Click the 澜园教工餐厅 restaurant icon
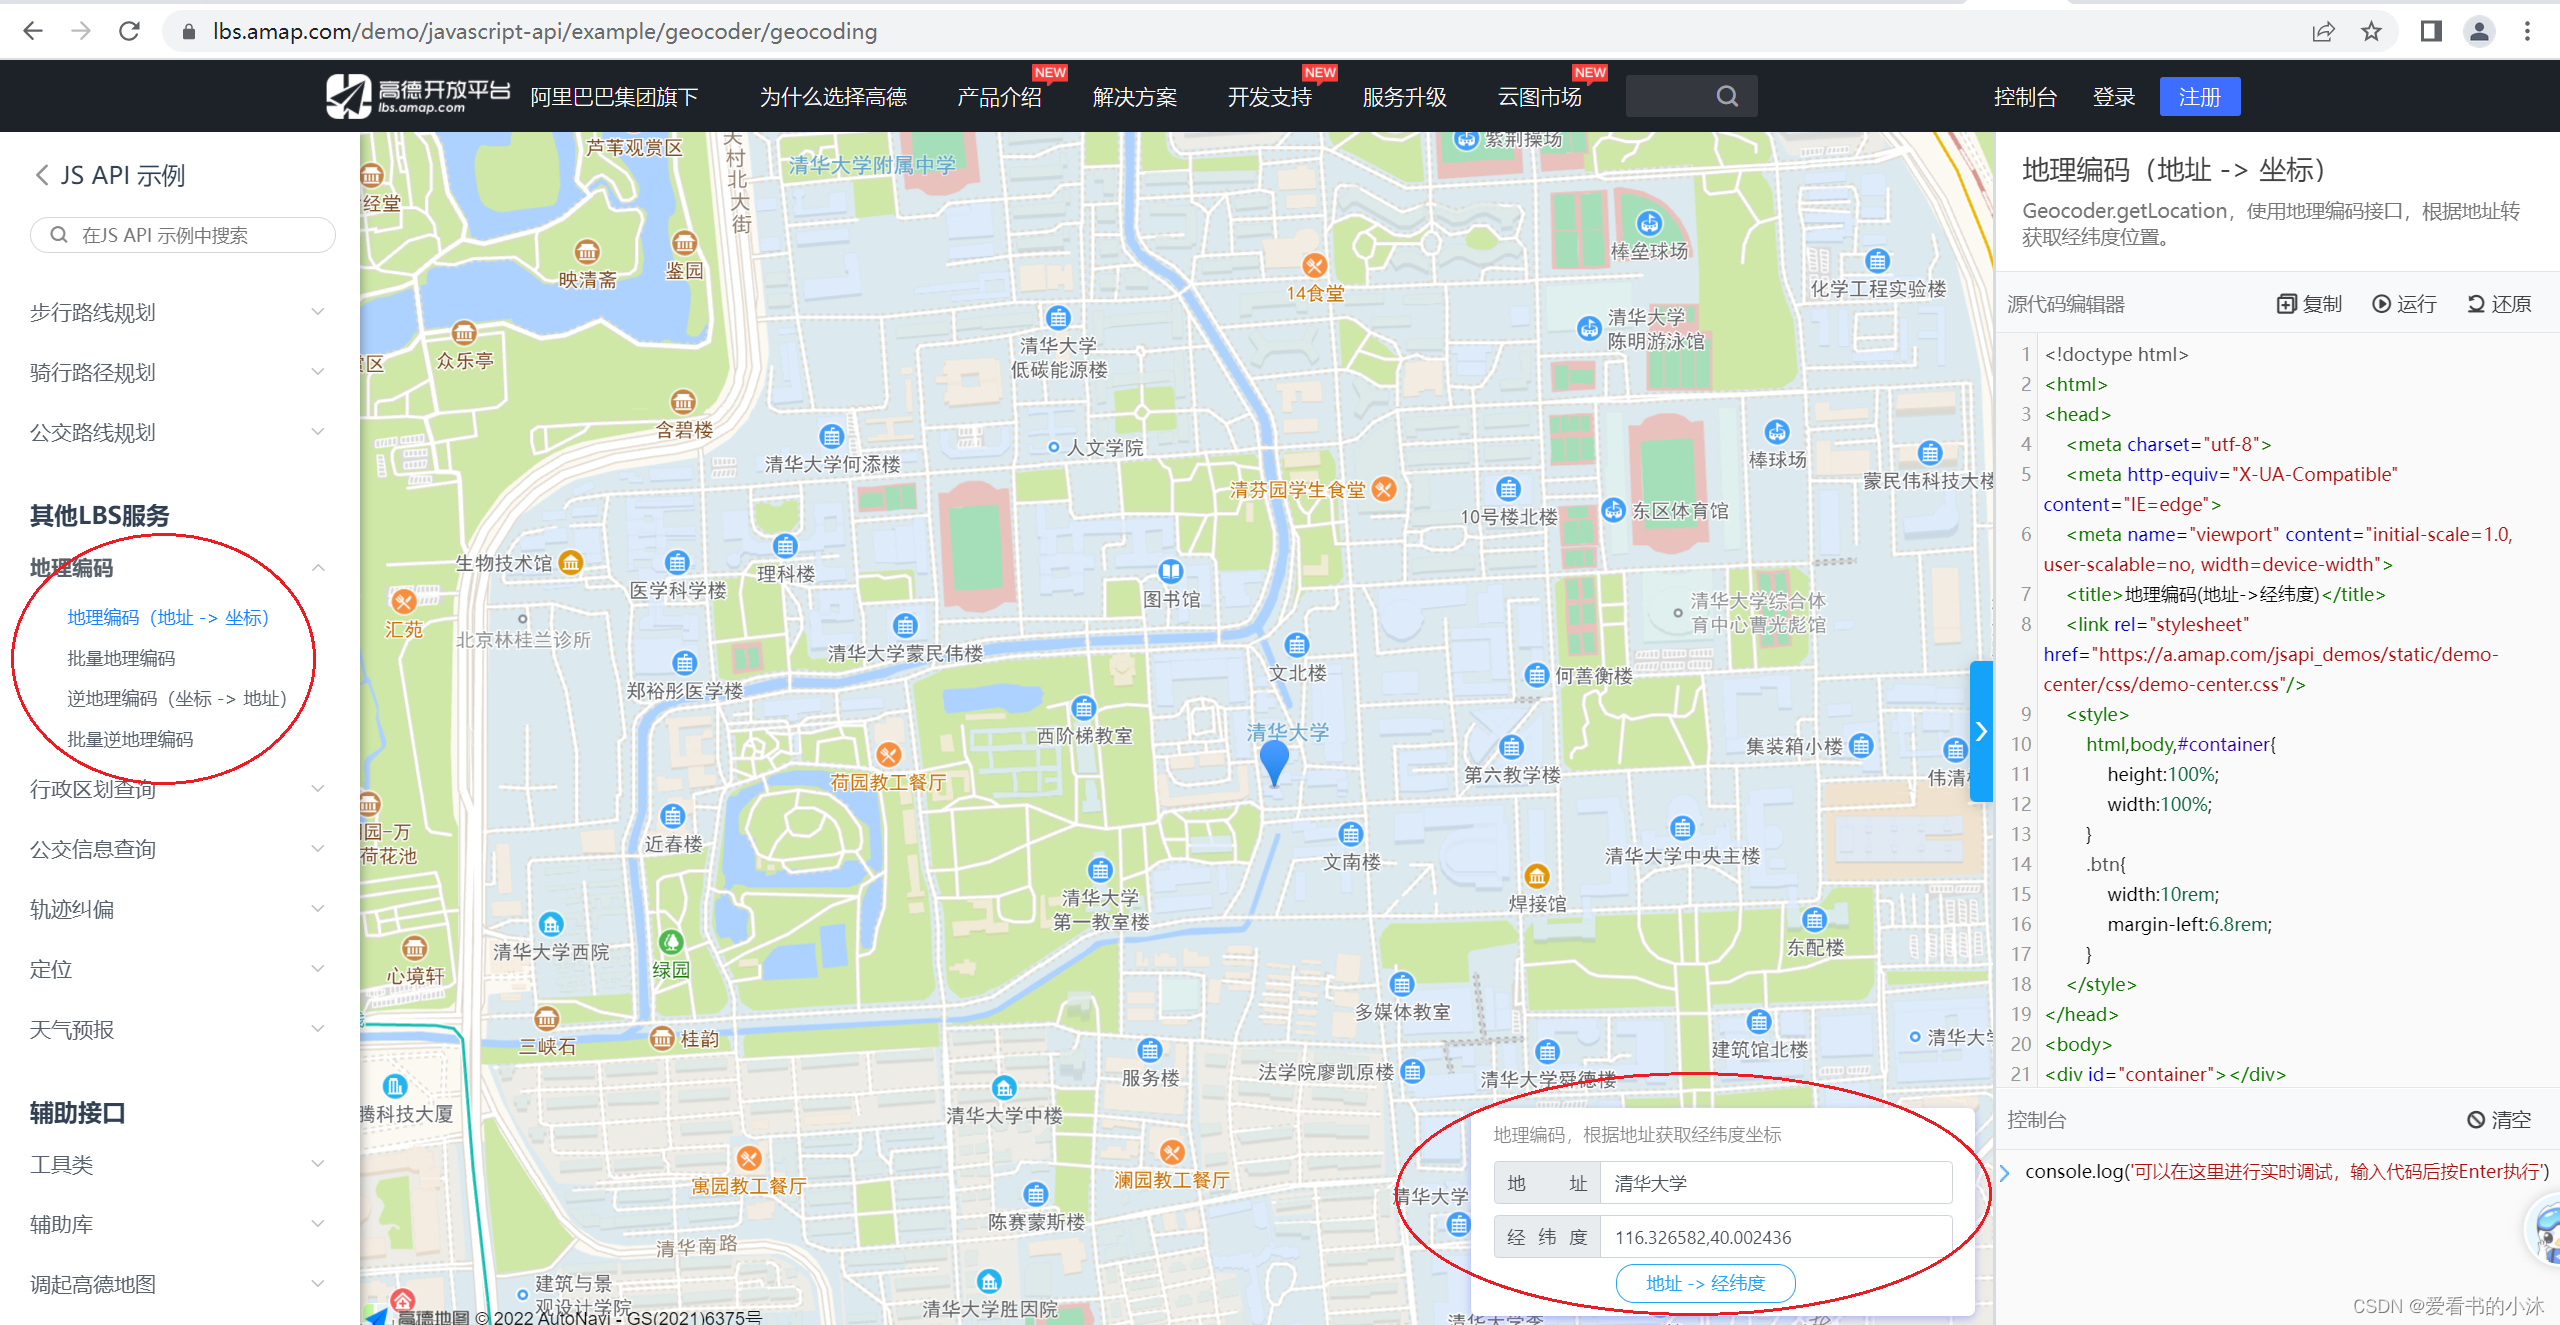The height and width of the screenshot is (1325, 2560). click(1172, 1152)
